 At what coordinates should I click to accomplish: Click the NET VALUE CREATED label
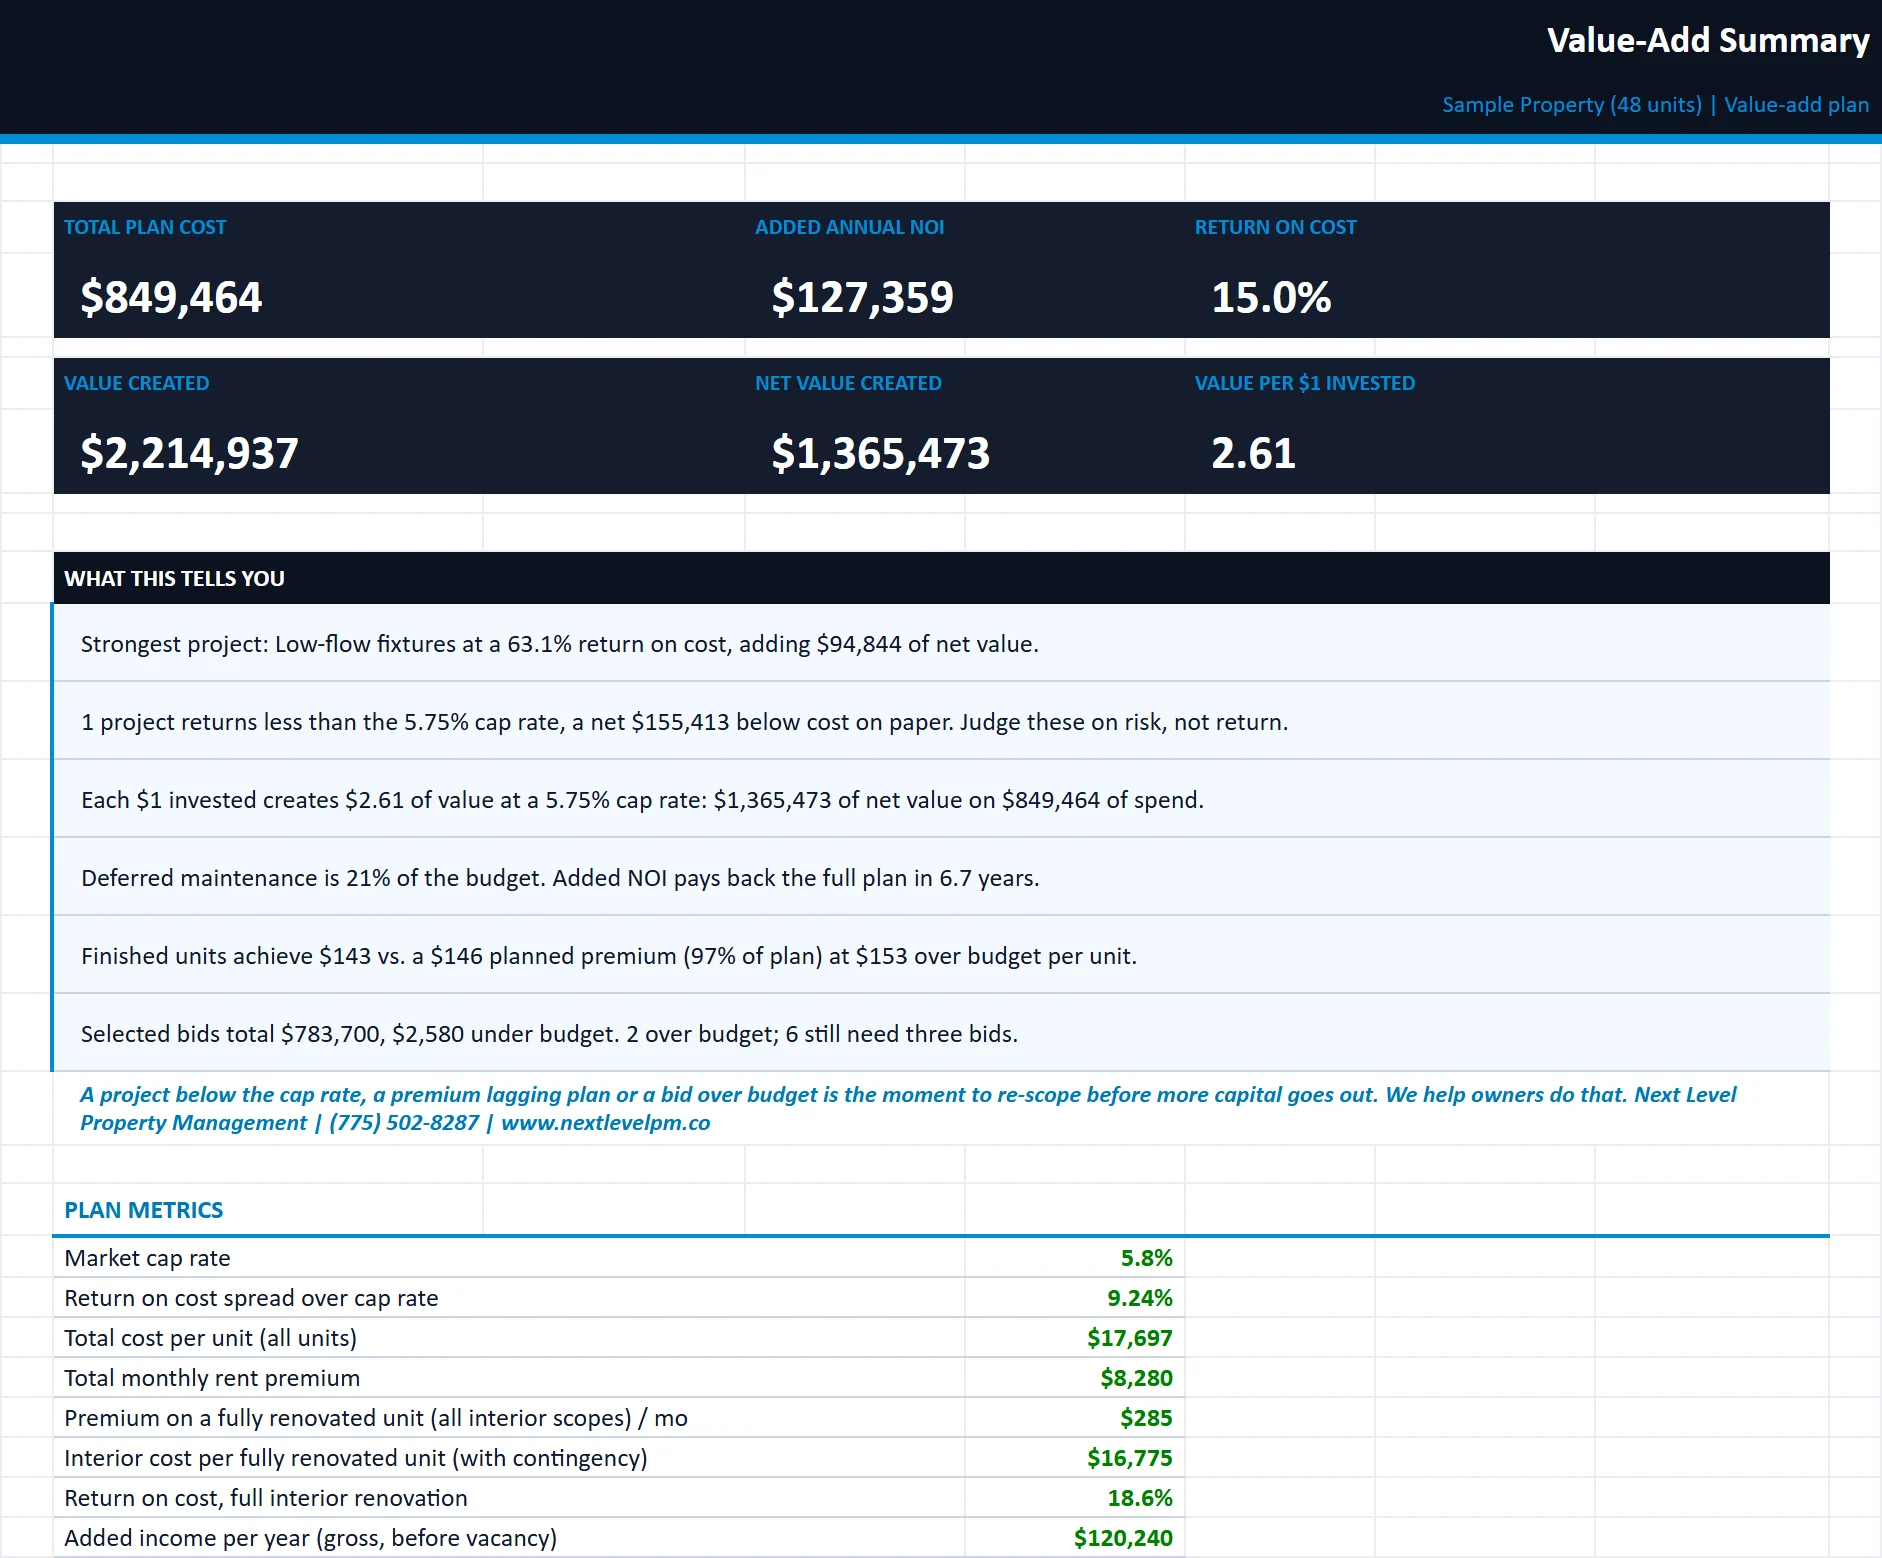(848, 383)
